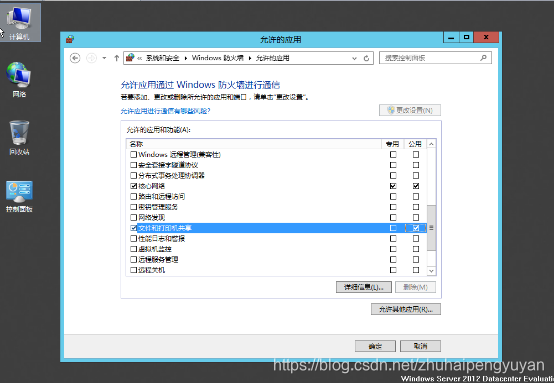Uncheck 核心网络 in the 专用 column
Viewport: 554px width, 384px height.
click(x=393, y=186)
